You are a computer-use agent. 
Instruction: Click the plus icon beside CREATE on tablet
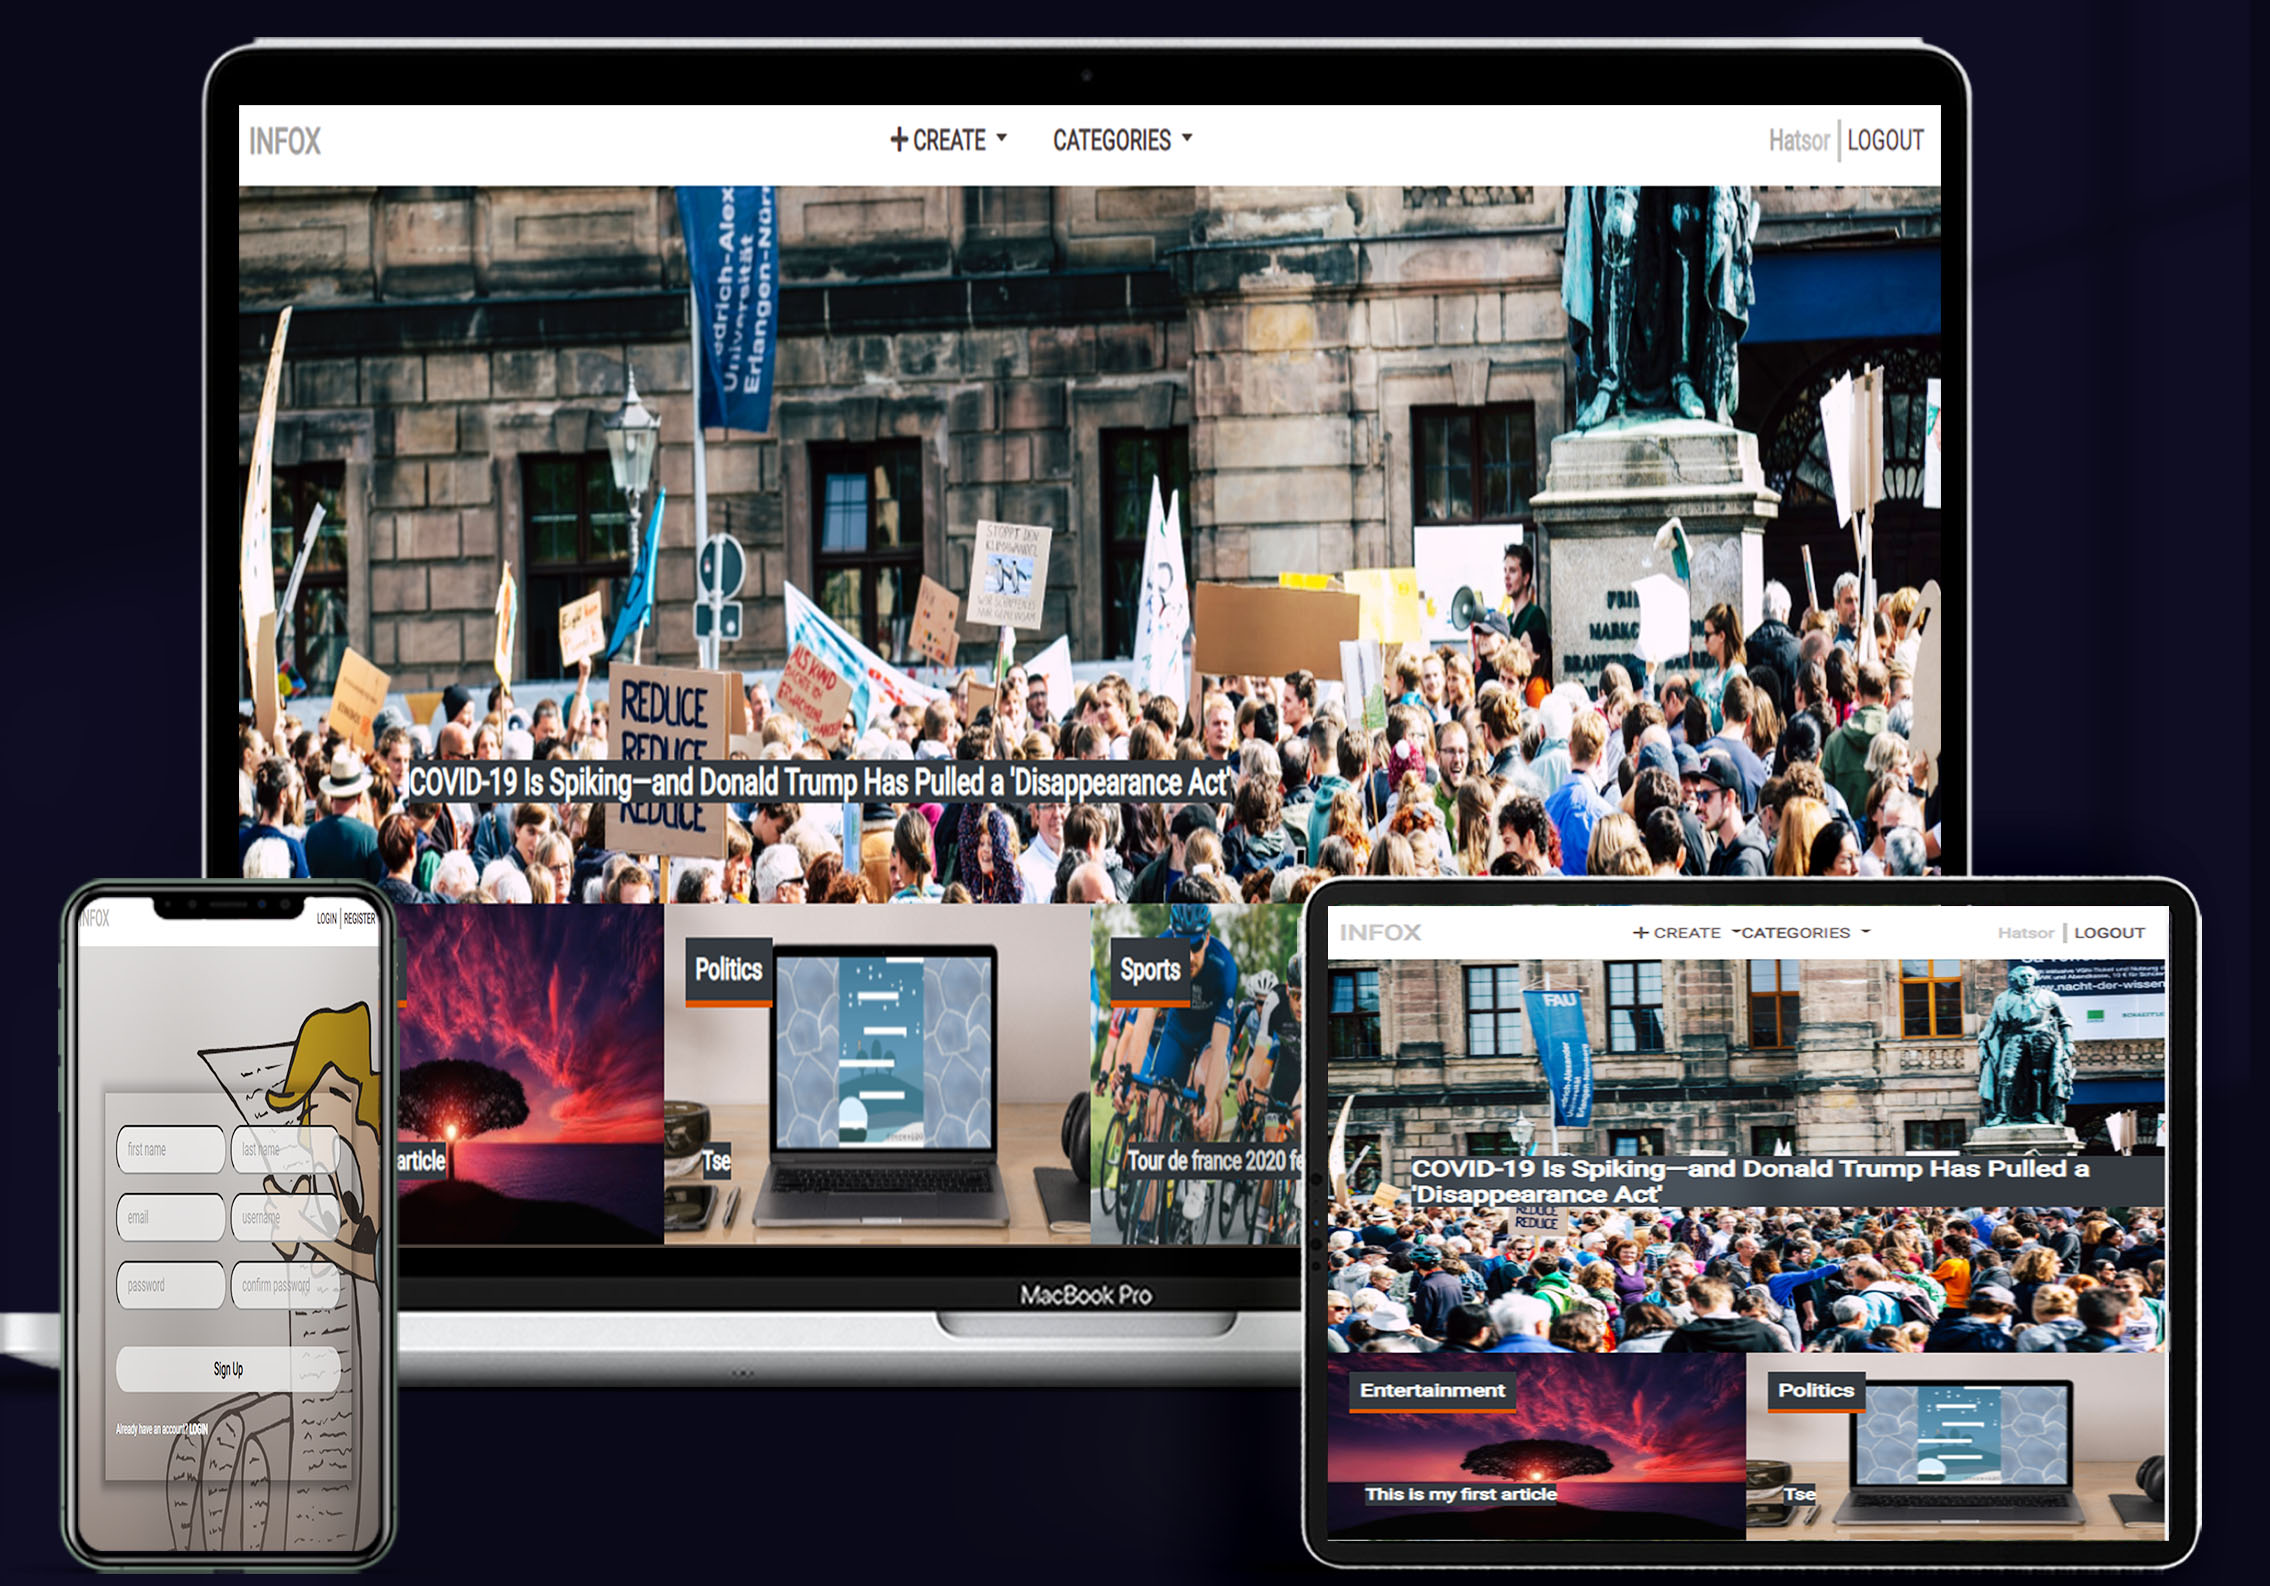point(1640,932)
